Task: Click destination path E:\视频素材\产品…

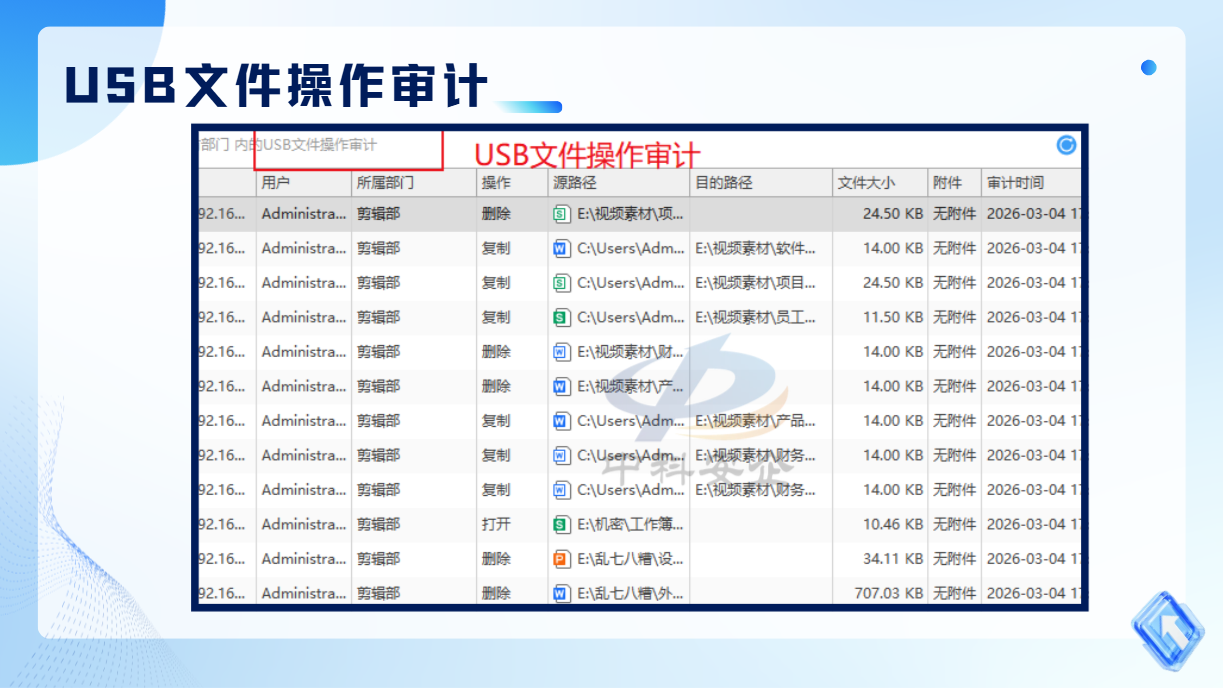Action: point(755,421)
